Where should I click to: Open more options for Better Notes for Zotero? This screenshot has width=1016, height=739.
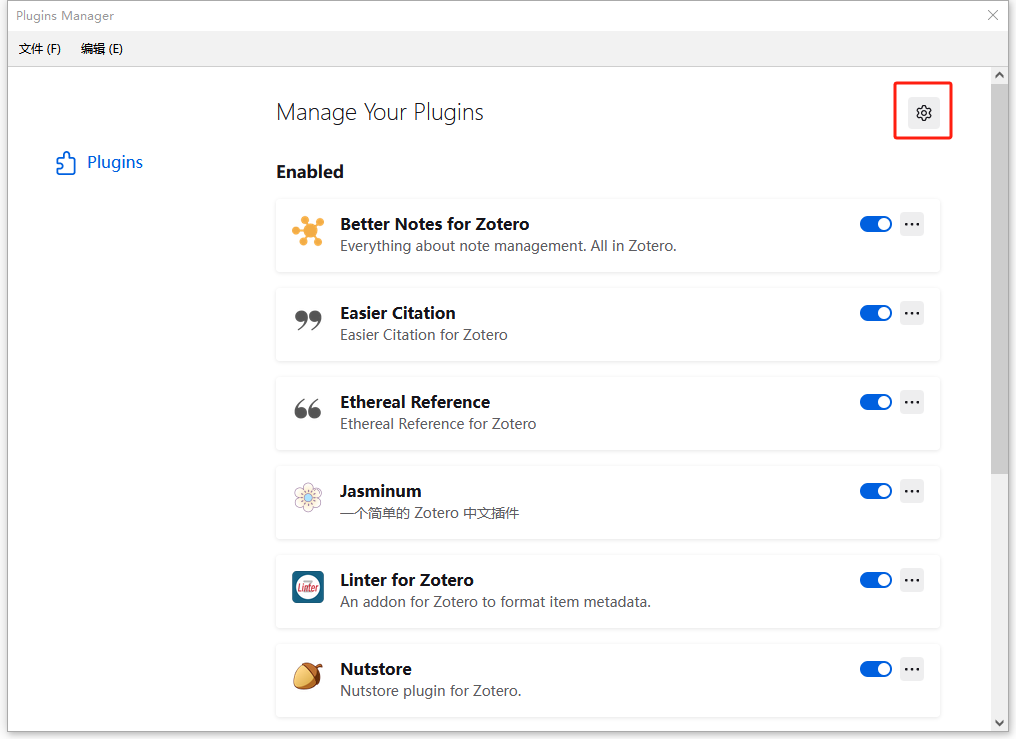(912, 224)
